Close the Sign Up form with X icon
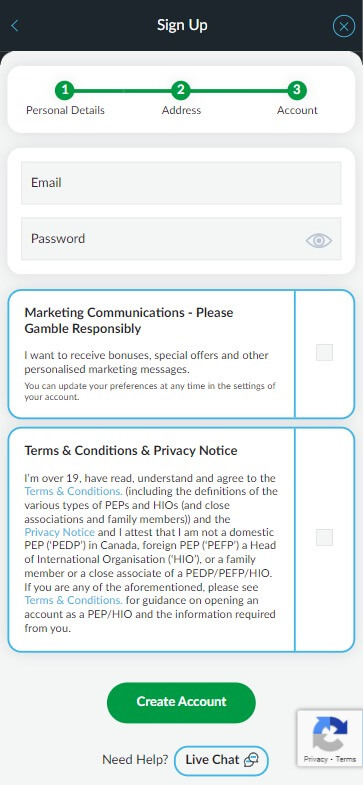The width and height of the screenshot is (363, 785). pyautogui.click(x=343, y=27)
